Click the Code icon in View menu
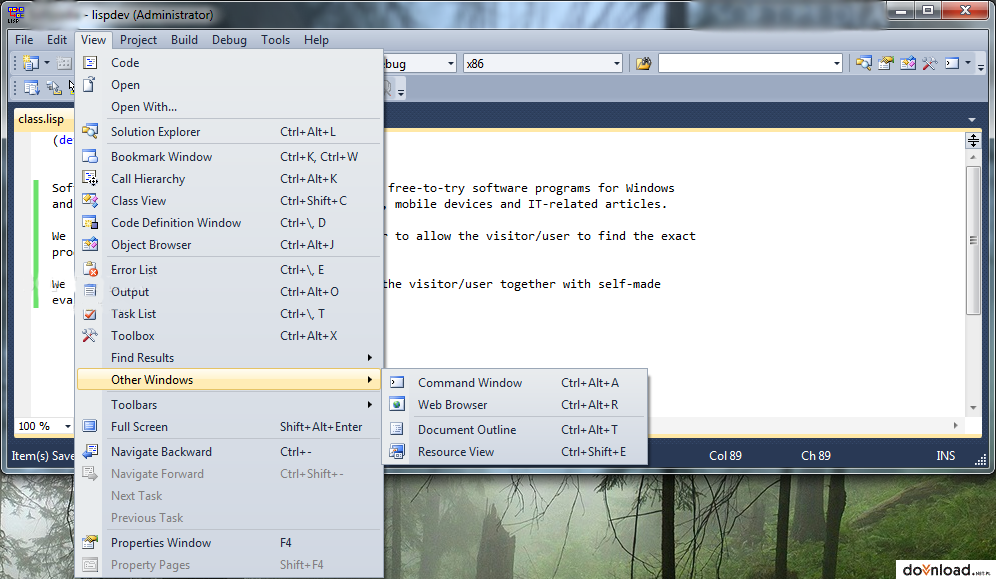The image size is (996, 579). (90, 62)
